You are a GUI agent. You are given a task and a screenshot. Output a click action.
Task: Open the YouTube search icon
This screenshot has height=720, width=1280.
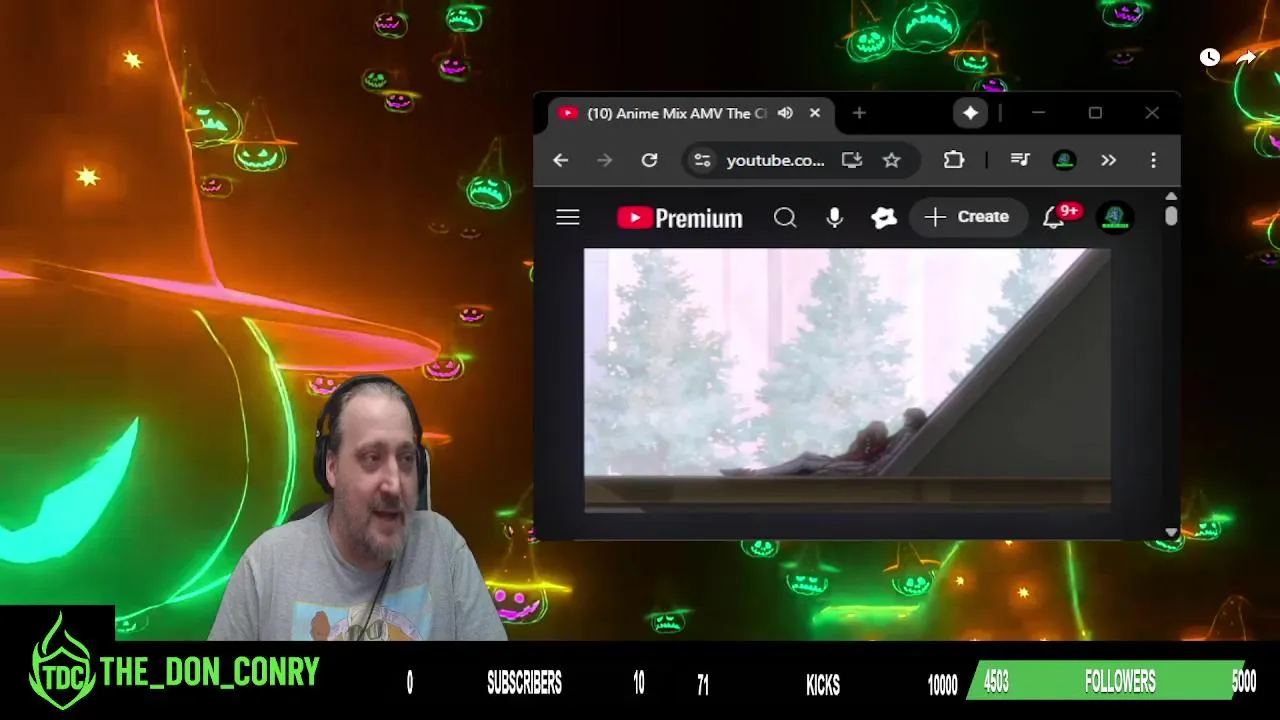(785, 217)
